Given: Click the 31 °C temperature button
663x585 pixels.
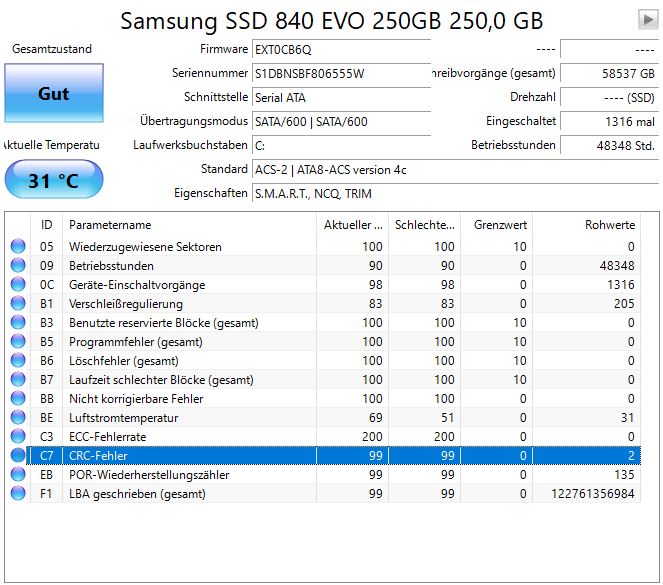Looking at the screenshot, I should (54, 179).
